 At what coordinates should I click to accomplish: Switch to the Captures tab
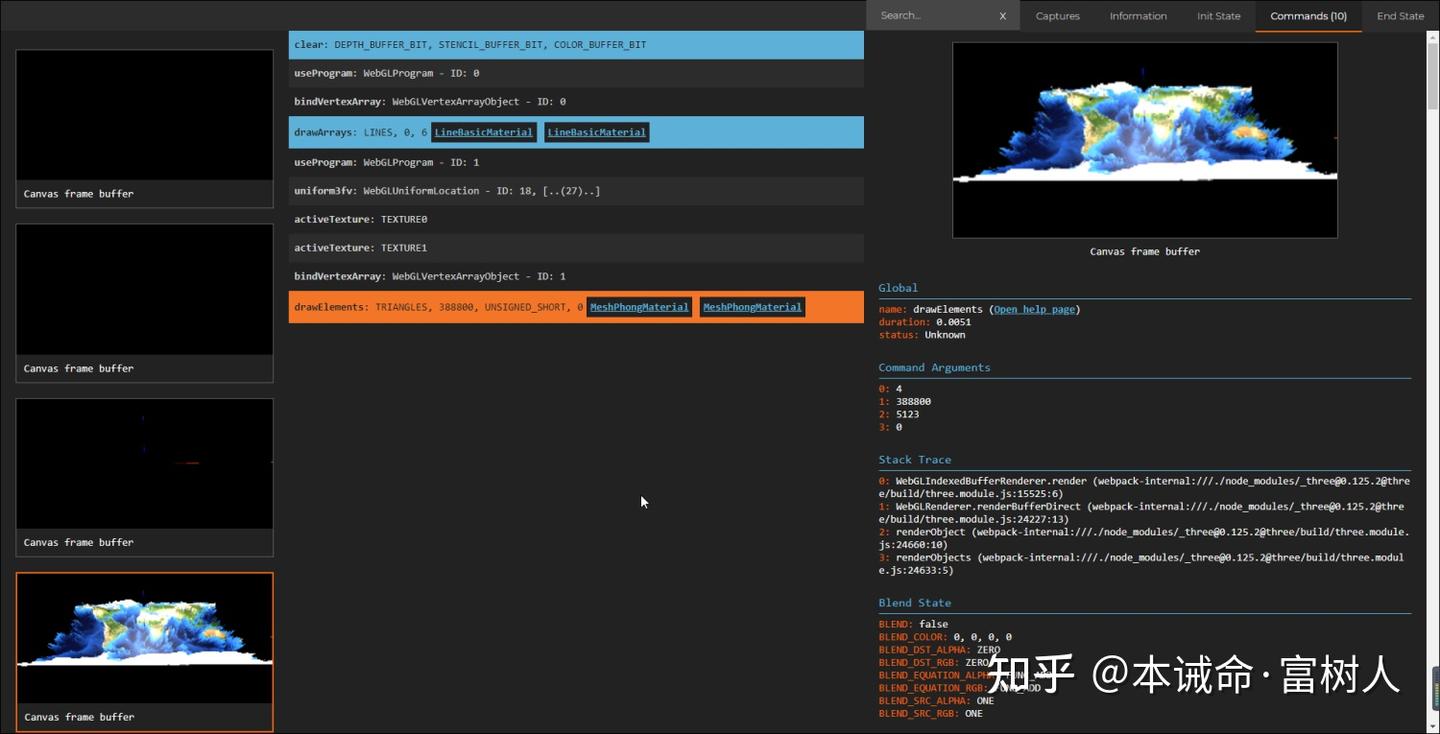coord(1057,15)
